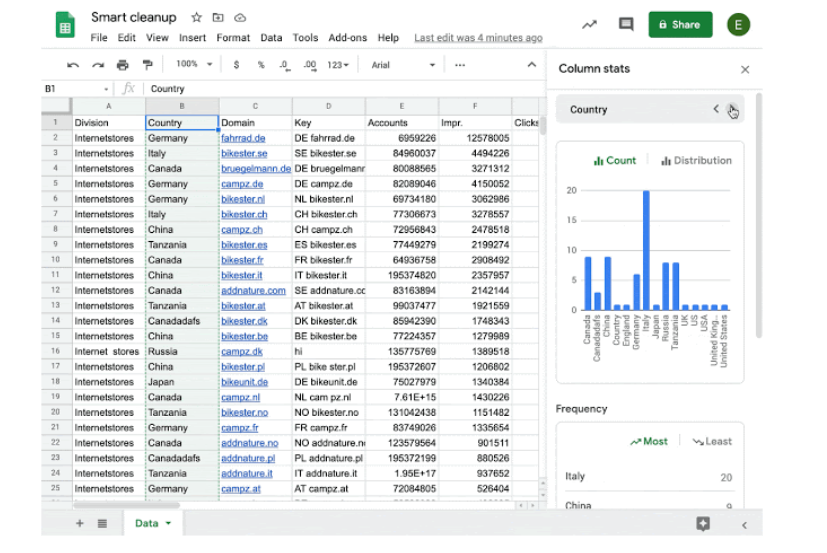Go to previous column in stats
Image resolution: width=827 pixels, height=553 pixels.
click(x=716, y=109)
